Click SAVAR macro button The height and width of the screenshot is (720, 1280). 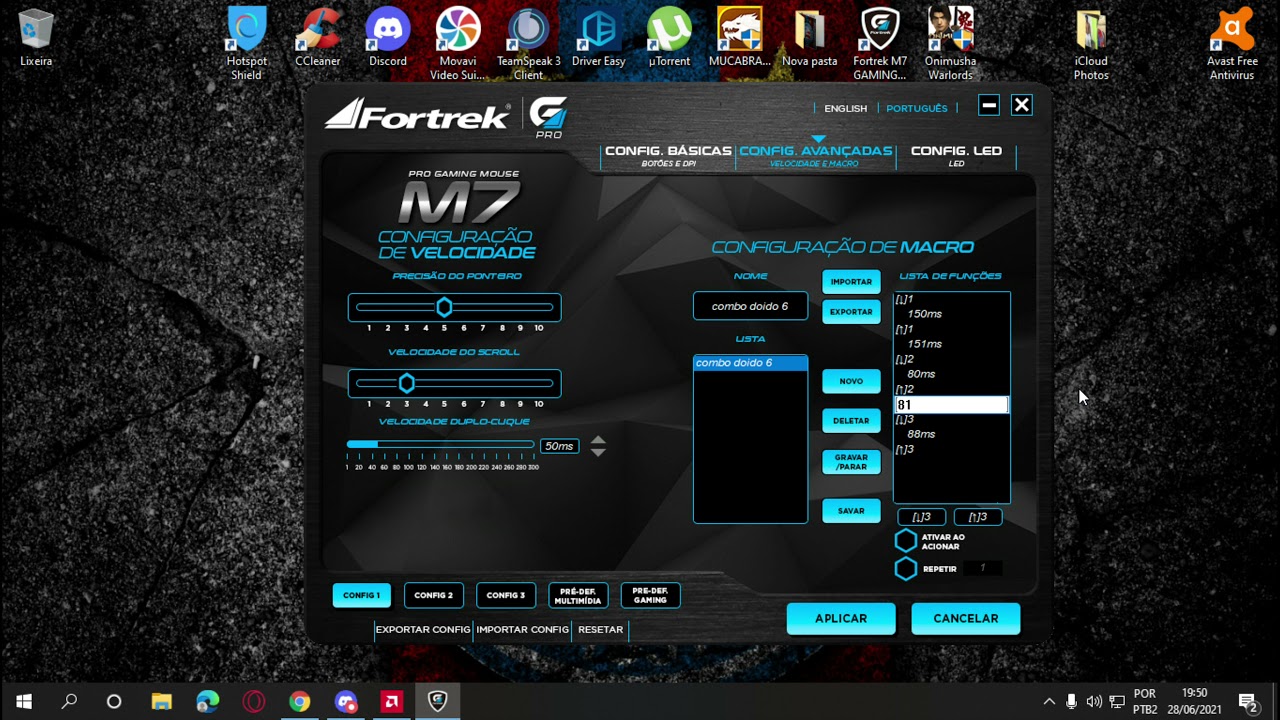pos(851,511)
